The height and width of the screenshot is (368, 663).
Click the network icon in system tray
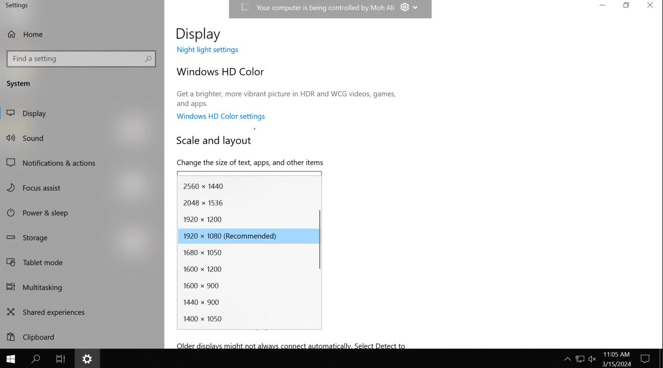click(x=580, y=359)
